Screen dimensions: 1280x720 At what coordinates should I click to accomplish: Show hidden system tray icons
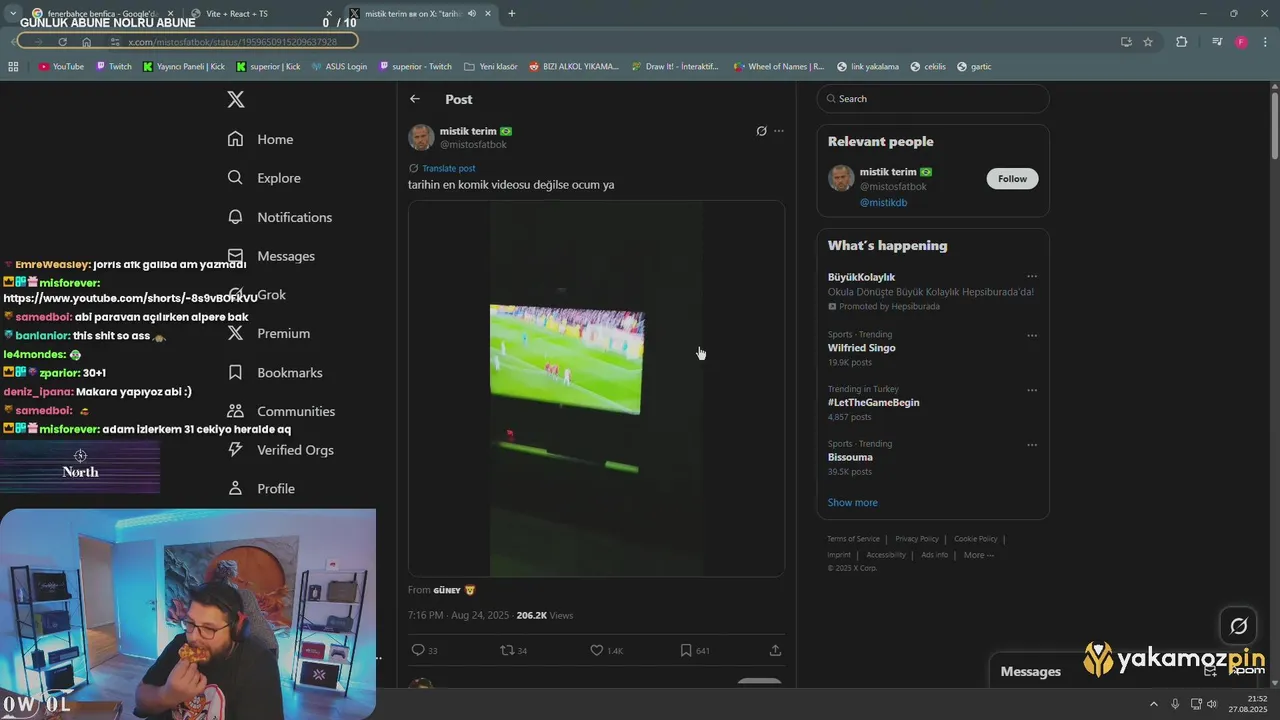pyautogui.click(x=1153, y=704)
